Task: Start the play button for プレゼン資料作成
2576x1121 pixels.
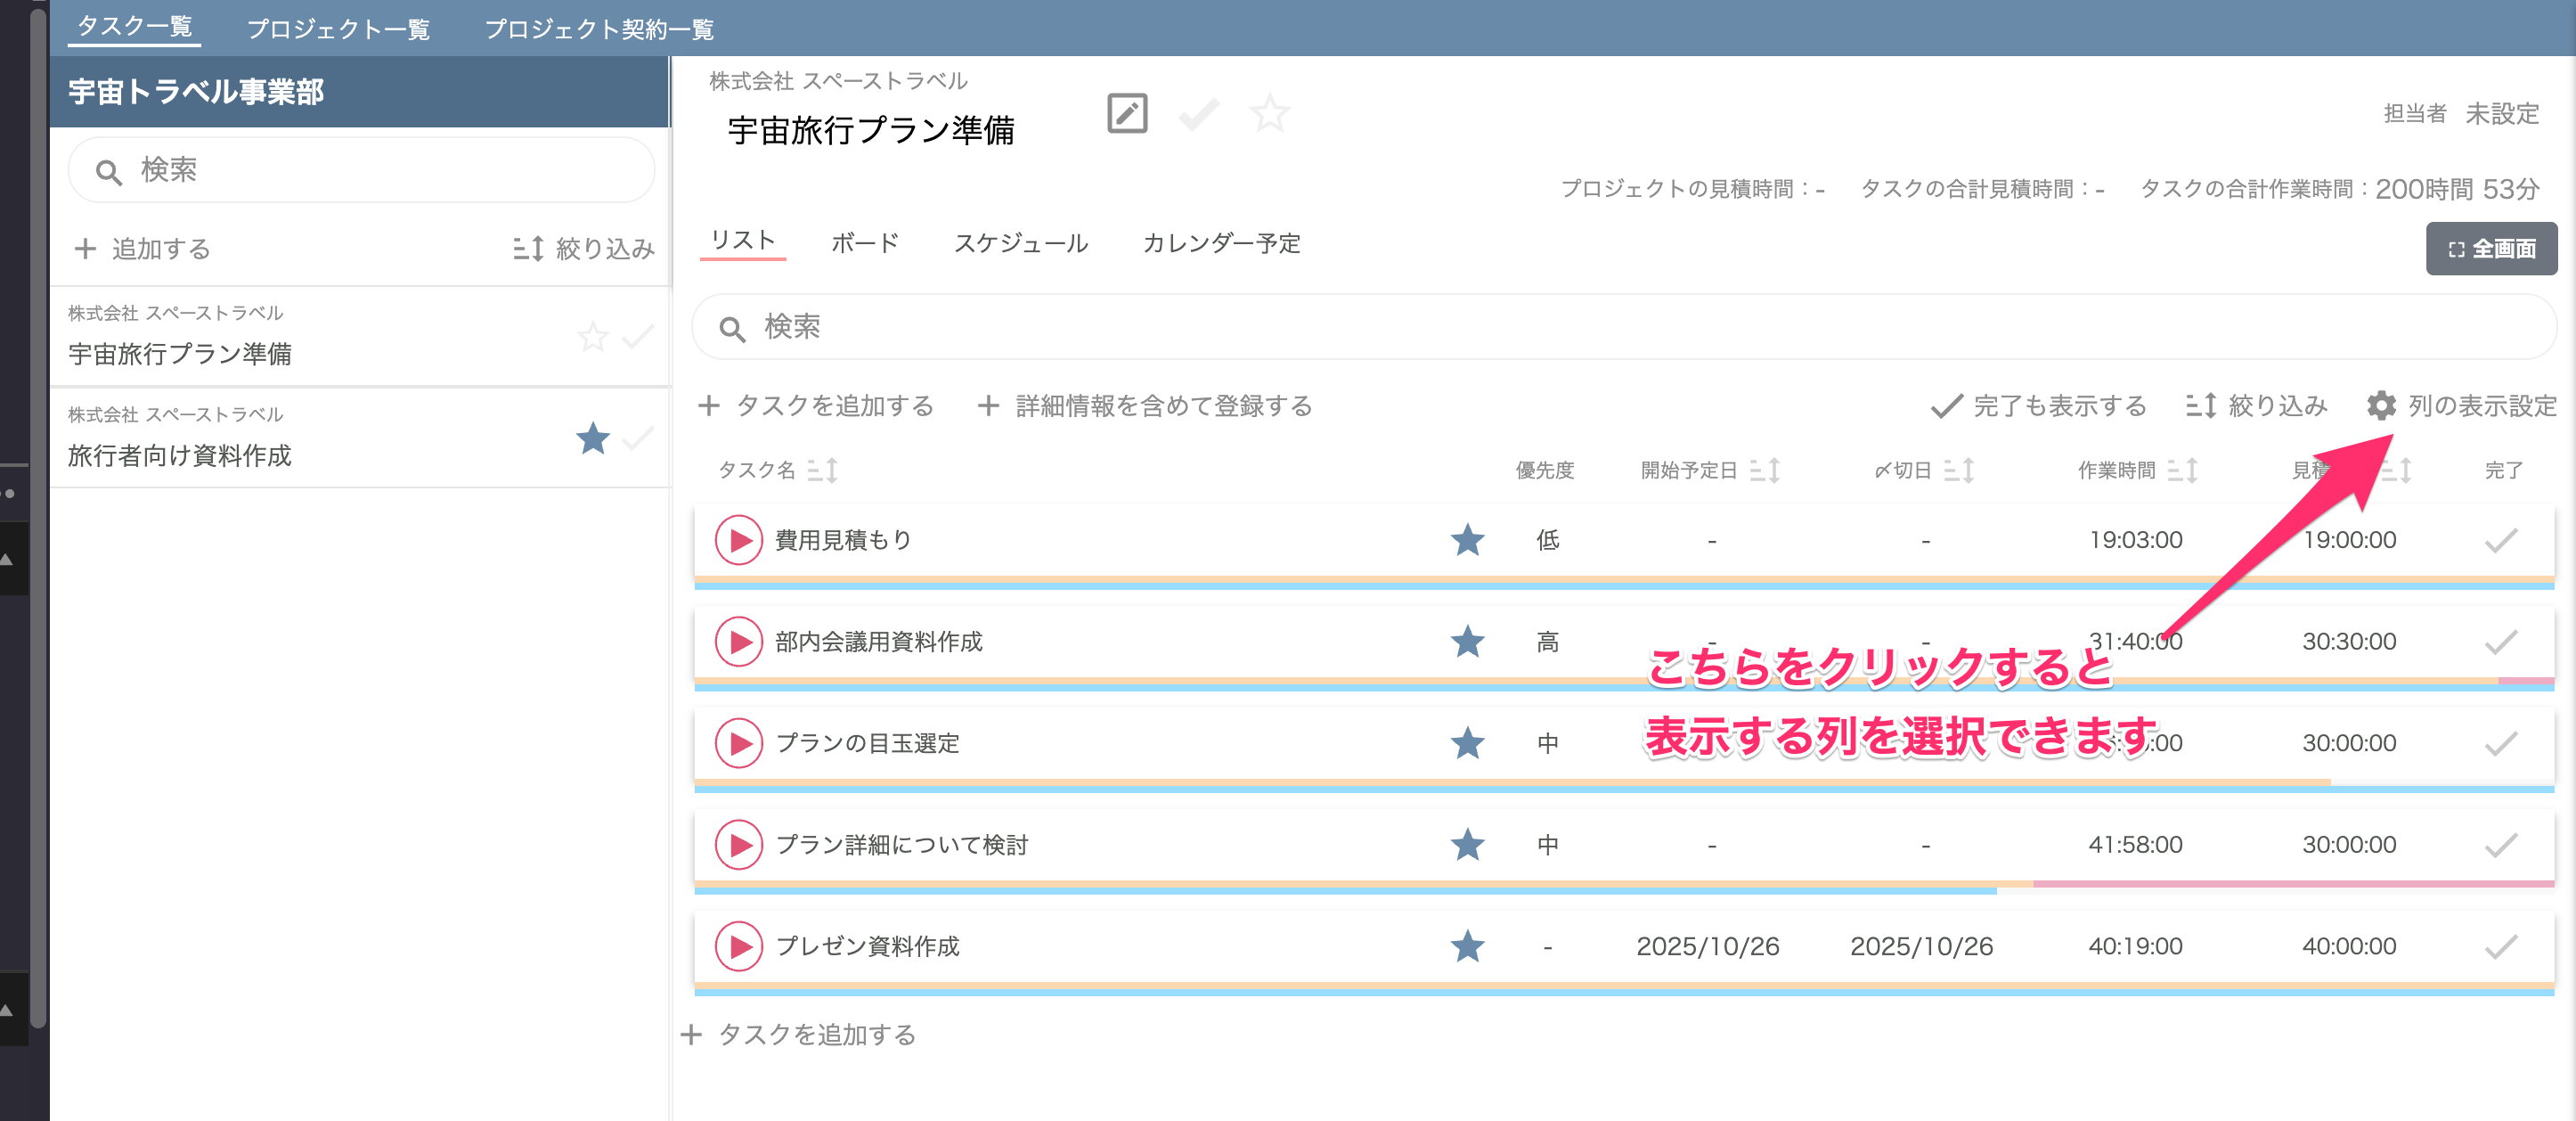Action: click(739, 946)
